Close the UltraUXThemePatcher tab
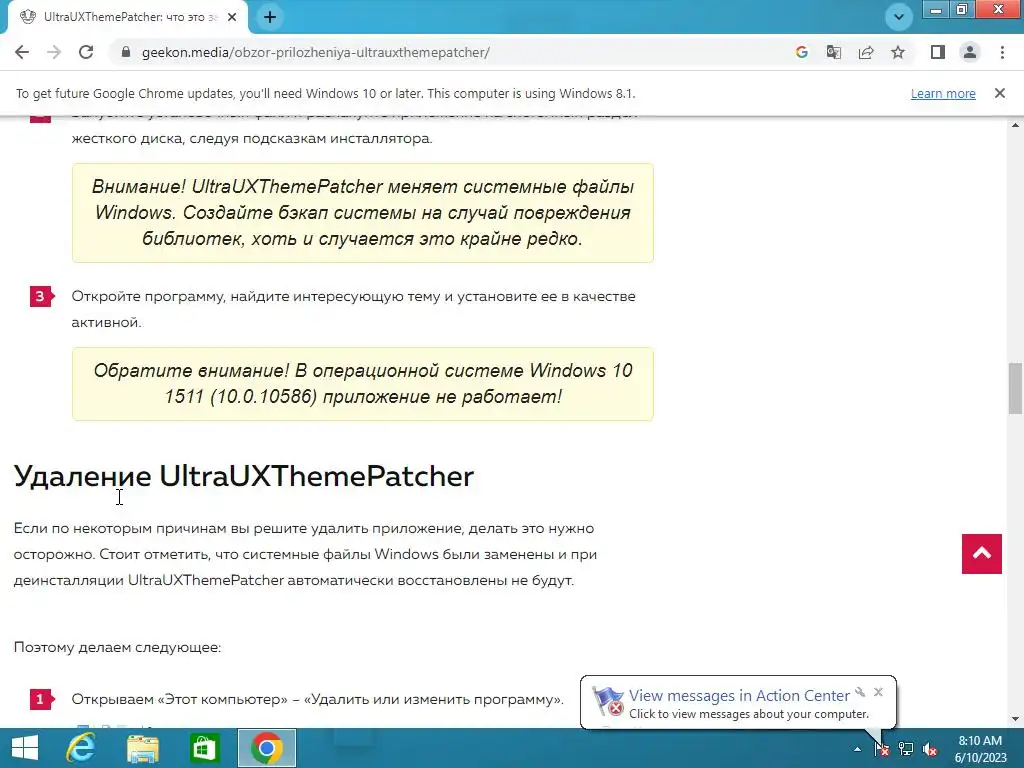1024x768 pixels. click(x=232, y=18)
